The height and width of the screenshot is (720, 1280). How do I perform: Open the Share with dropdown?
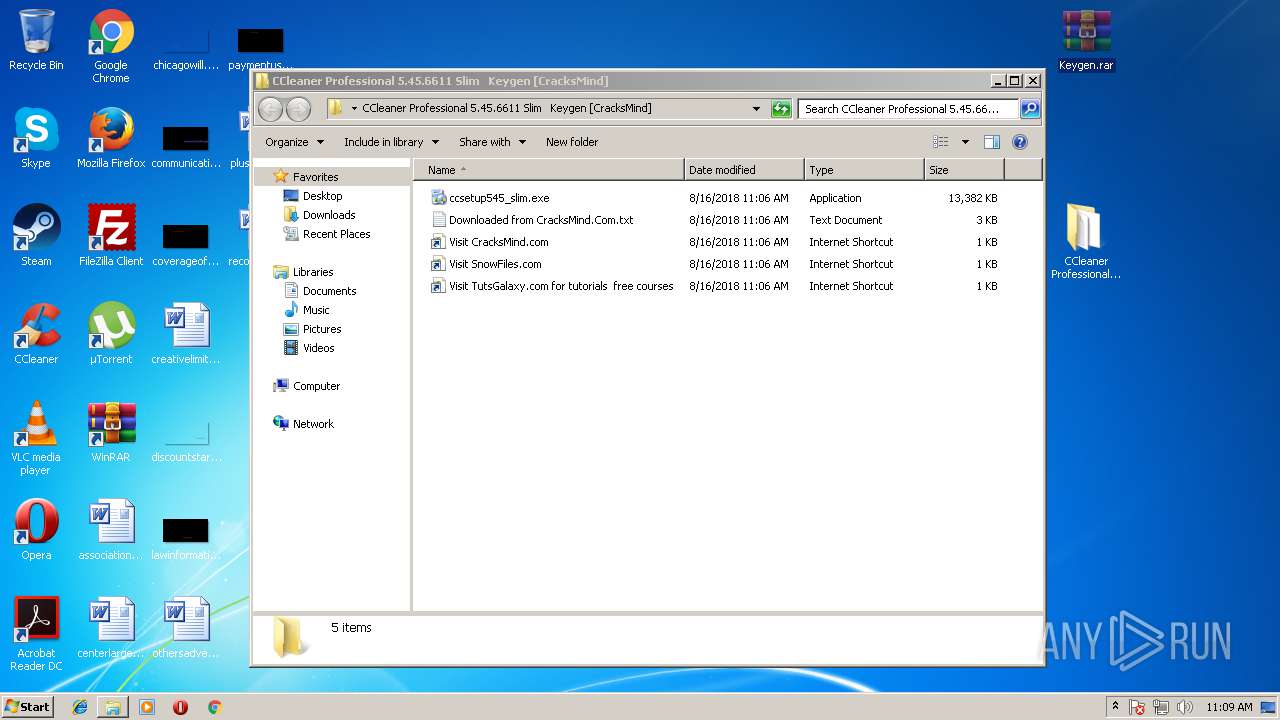[x=492, y=142]
